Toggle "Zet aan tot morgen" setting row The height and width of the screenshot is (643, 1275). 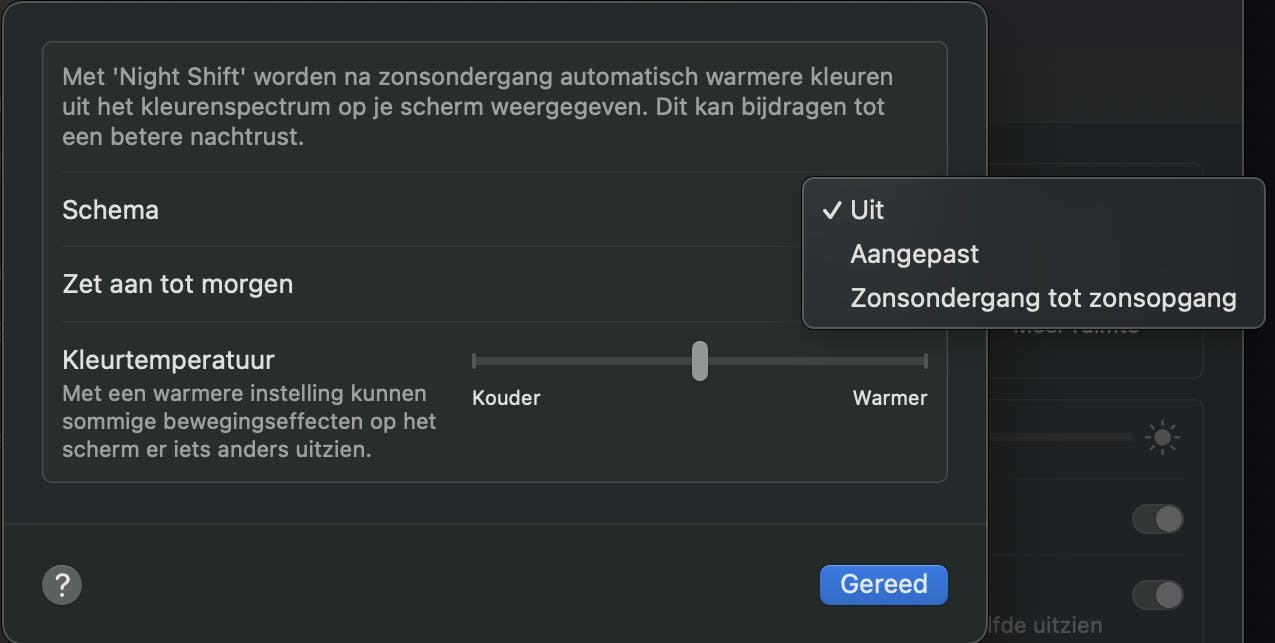click(177, 284)
